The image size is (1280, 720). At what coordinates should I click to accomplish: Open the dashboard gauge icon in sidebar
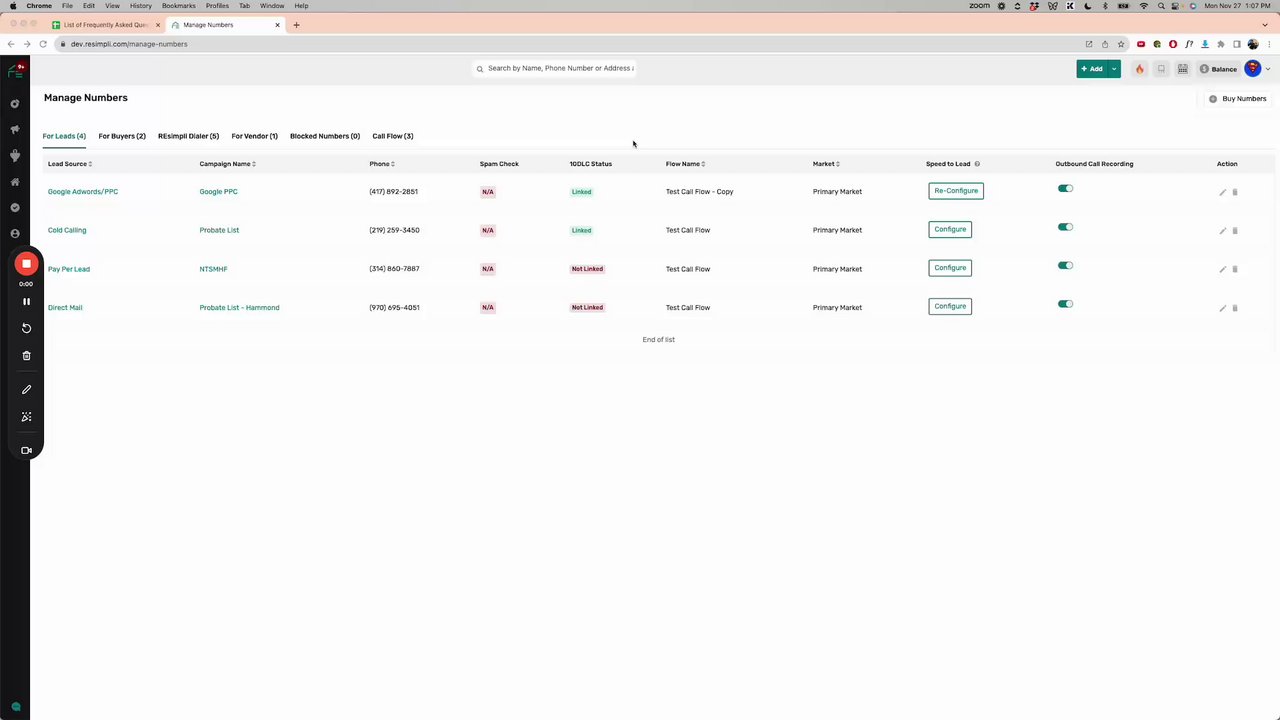coord(15,104)
